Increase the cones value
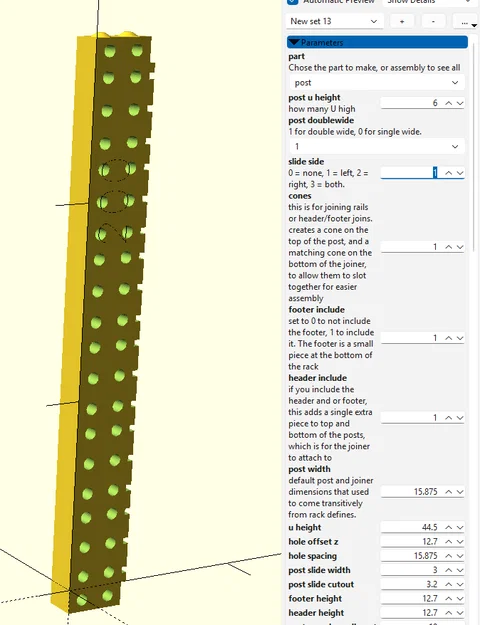The image size is (480, 625). [449, 247]
